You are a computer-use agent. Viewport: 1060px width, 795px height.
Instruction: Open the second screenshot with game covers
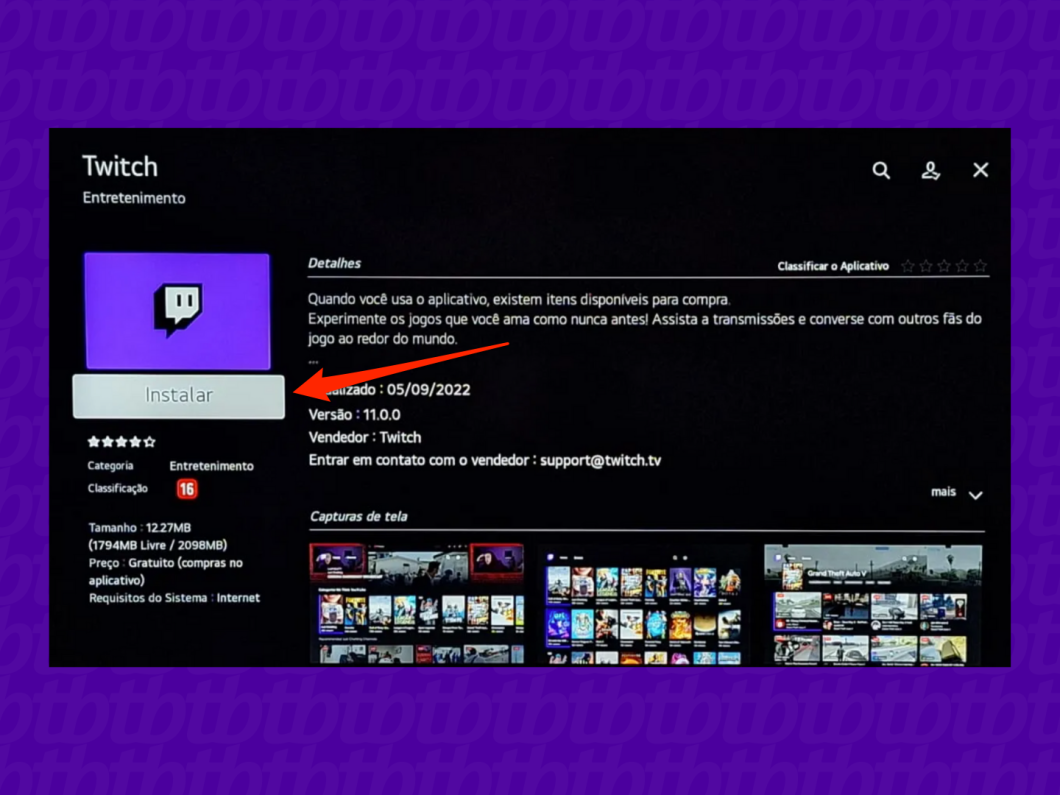pyautogui.click(x=644, y=605)
